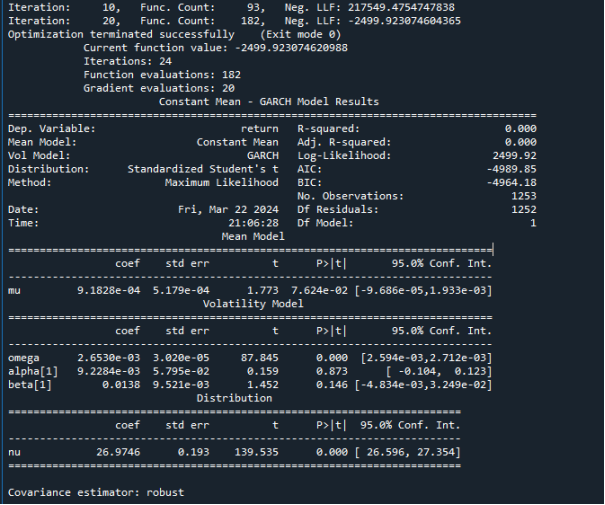605x505 pixels.
Task: Click the 'Covariance estimator: robust' line
Action: coord(95,493)
